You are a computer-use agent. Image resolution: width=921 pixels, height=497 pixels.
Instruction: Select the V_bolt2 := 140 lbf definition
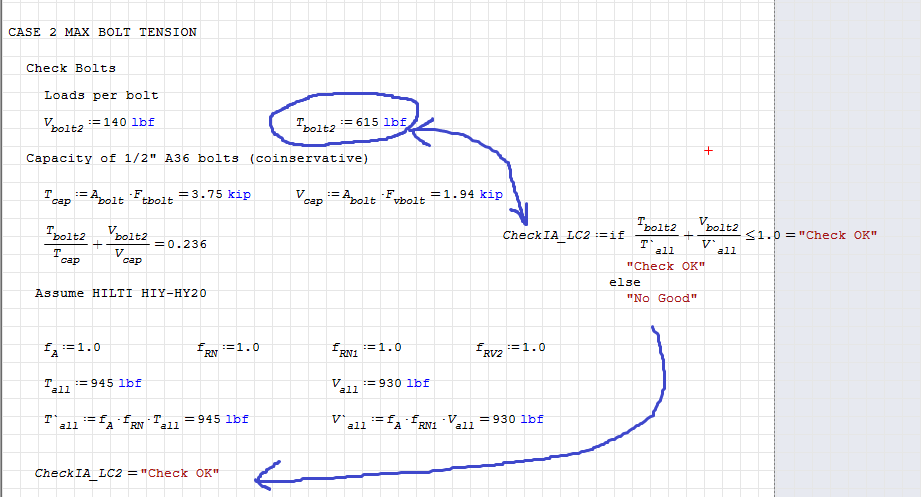[99, 122]
